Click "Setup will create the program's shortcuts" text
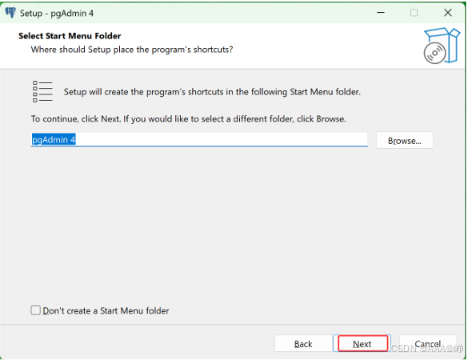The image size is (467, 360). (x=212, y=92)
